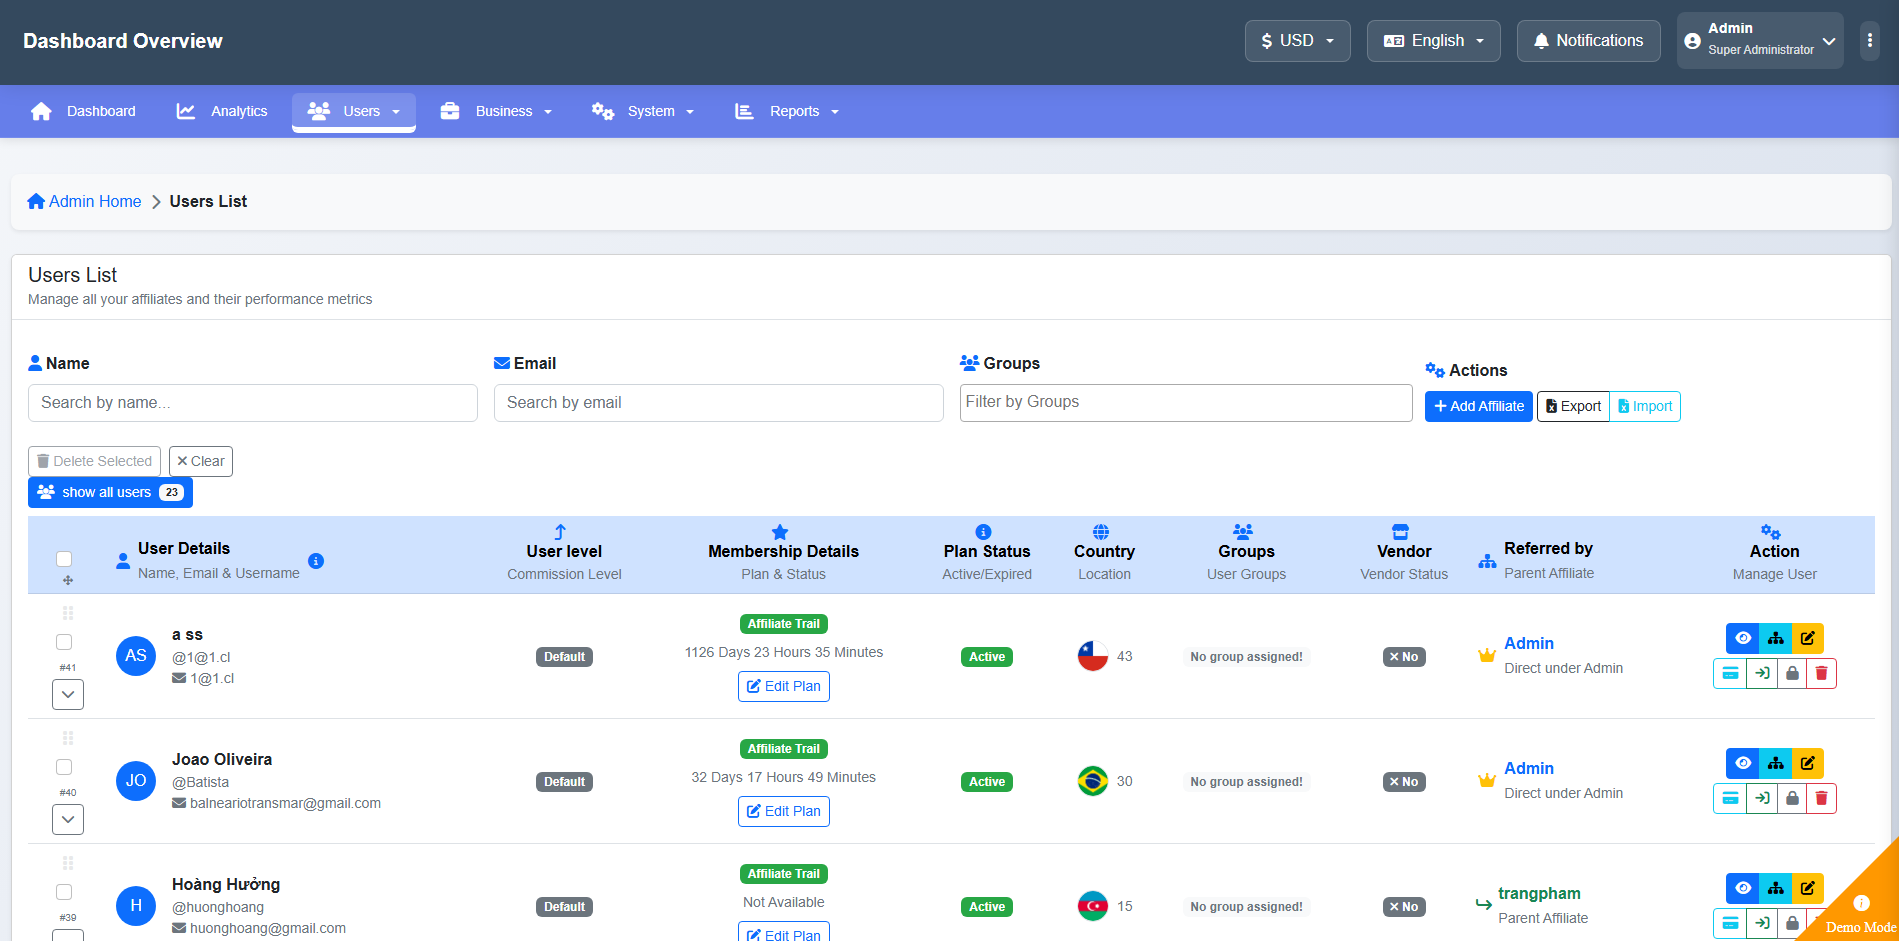
Task: Open the USD currency dropdown
Action: point(1297,41)
